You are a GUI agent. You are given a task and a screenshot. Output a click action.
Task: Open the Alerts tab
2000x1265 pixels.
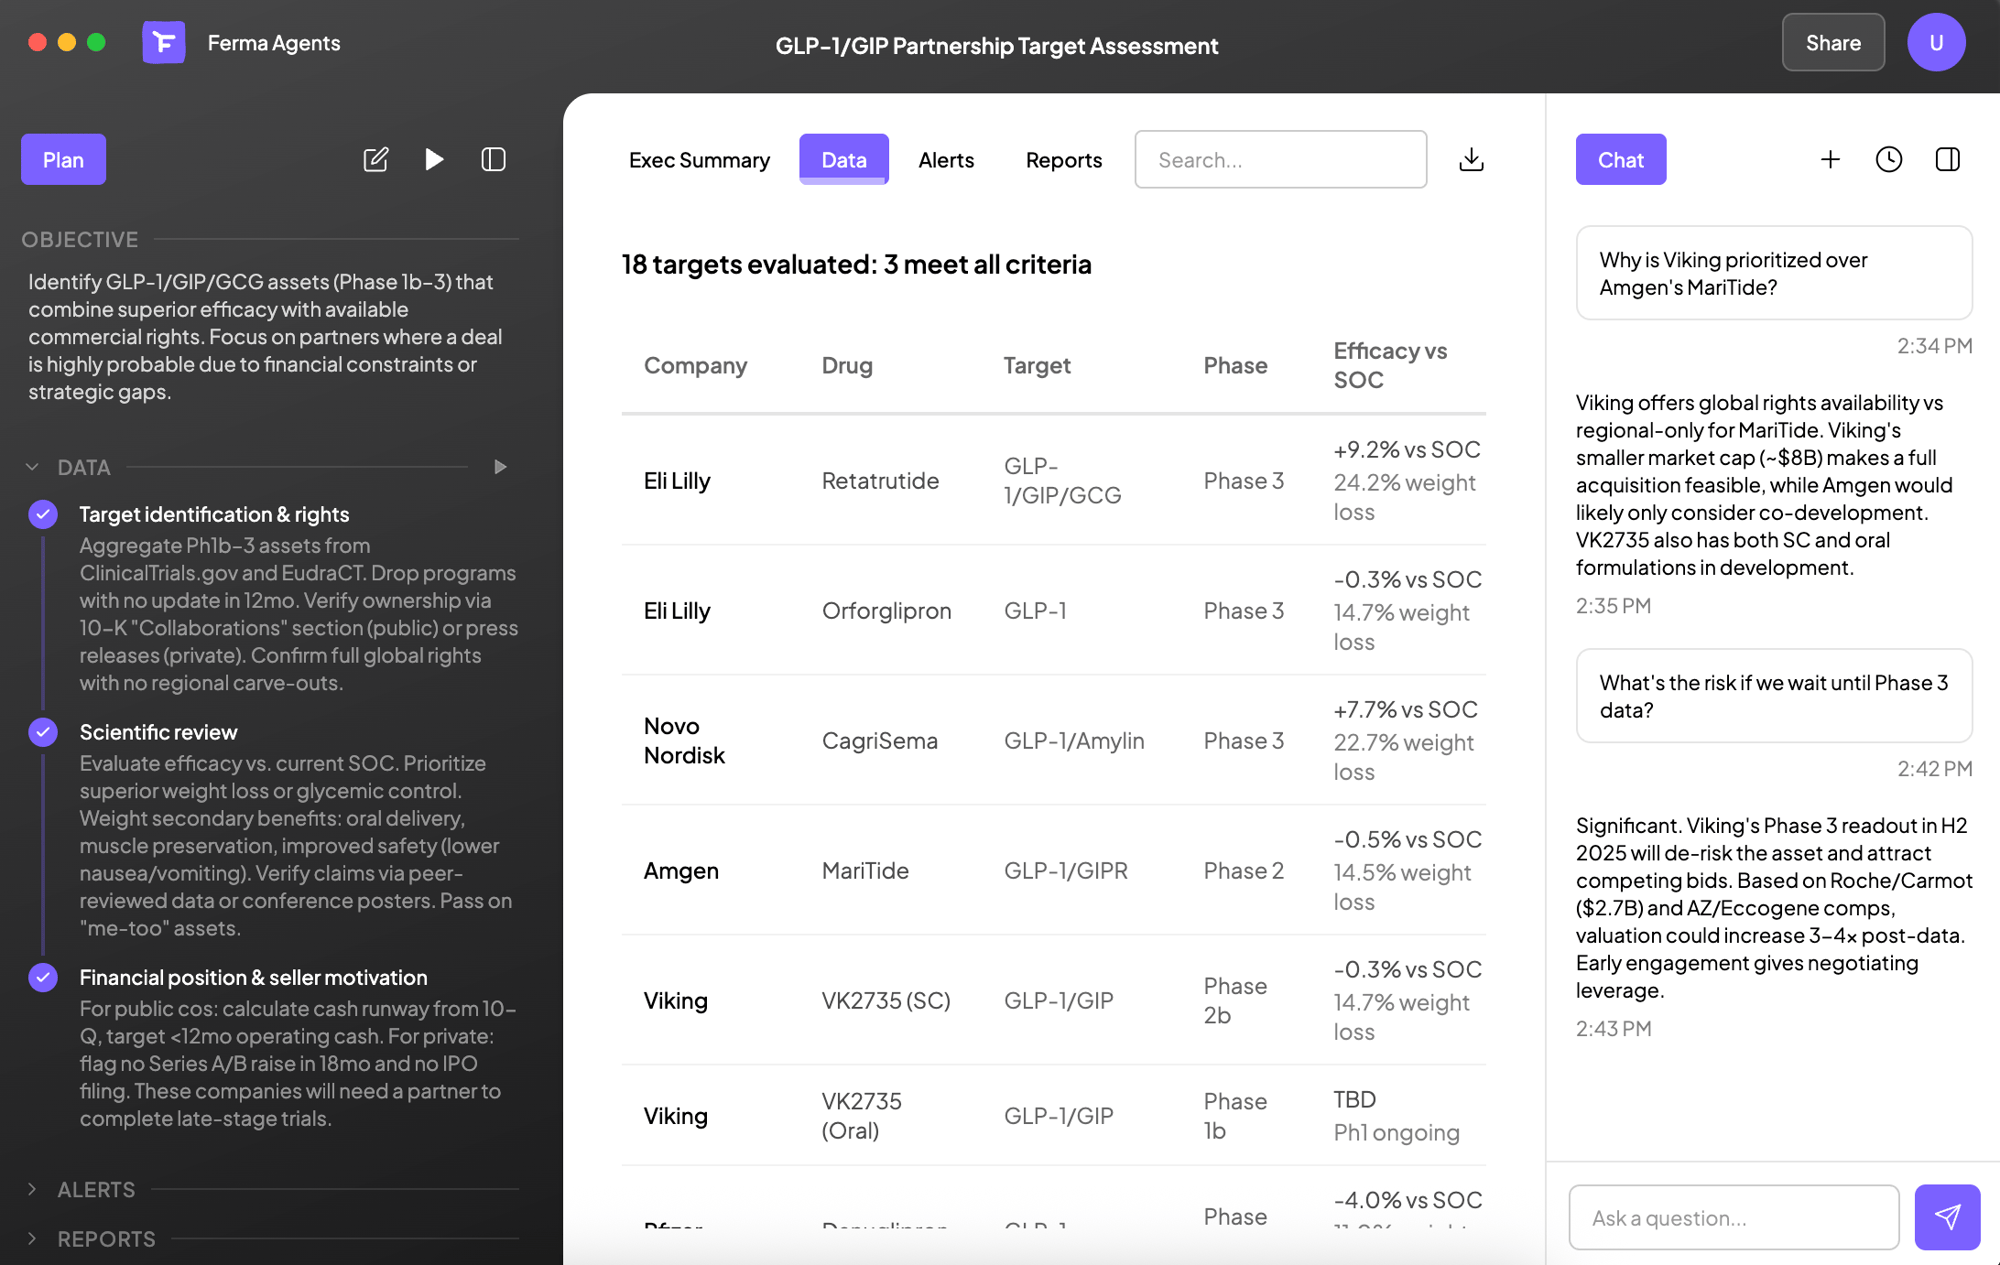pyautogui.click(x=946, y=160)
